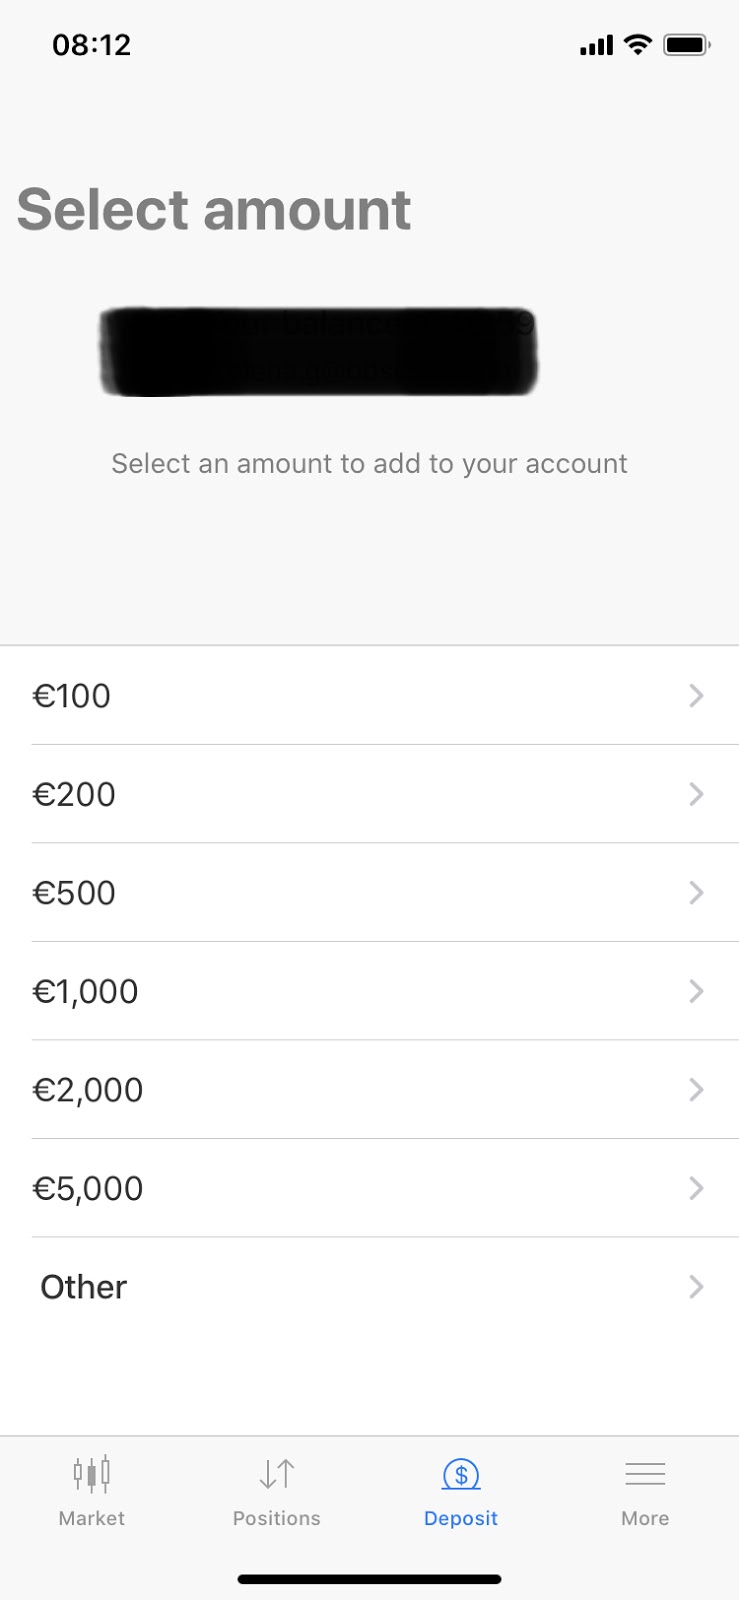Viewport: 739px width, 1600px height.
Task: Tap the More hamburger icon
Action: 645,1474
